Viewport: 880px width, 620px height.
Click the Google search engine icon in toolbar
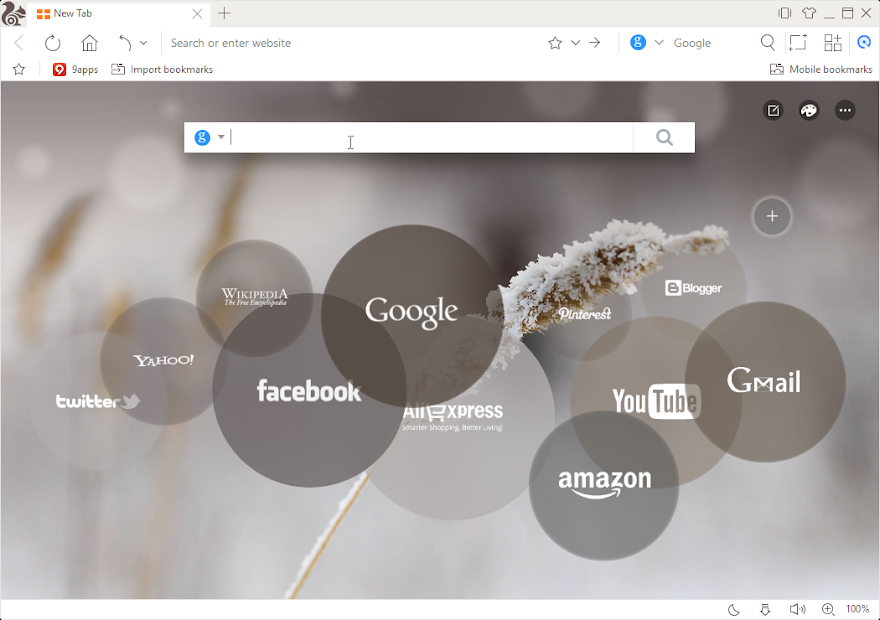(x=638, y=42)
